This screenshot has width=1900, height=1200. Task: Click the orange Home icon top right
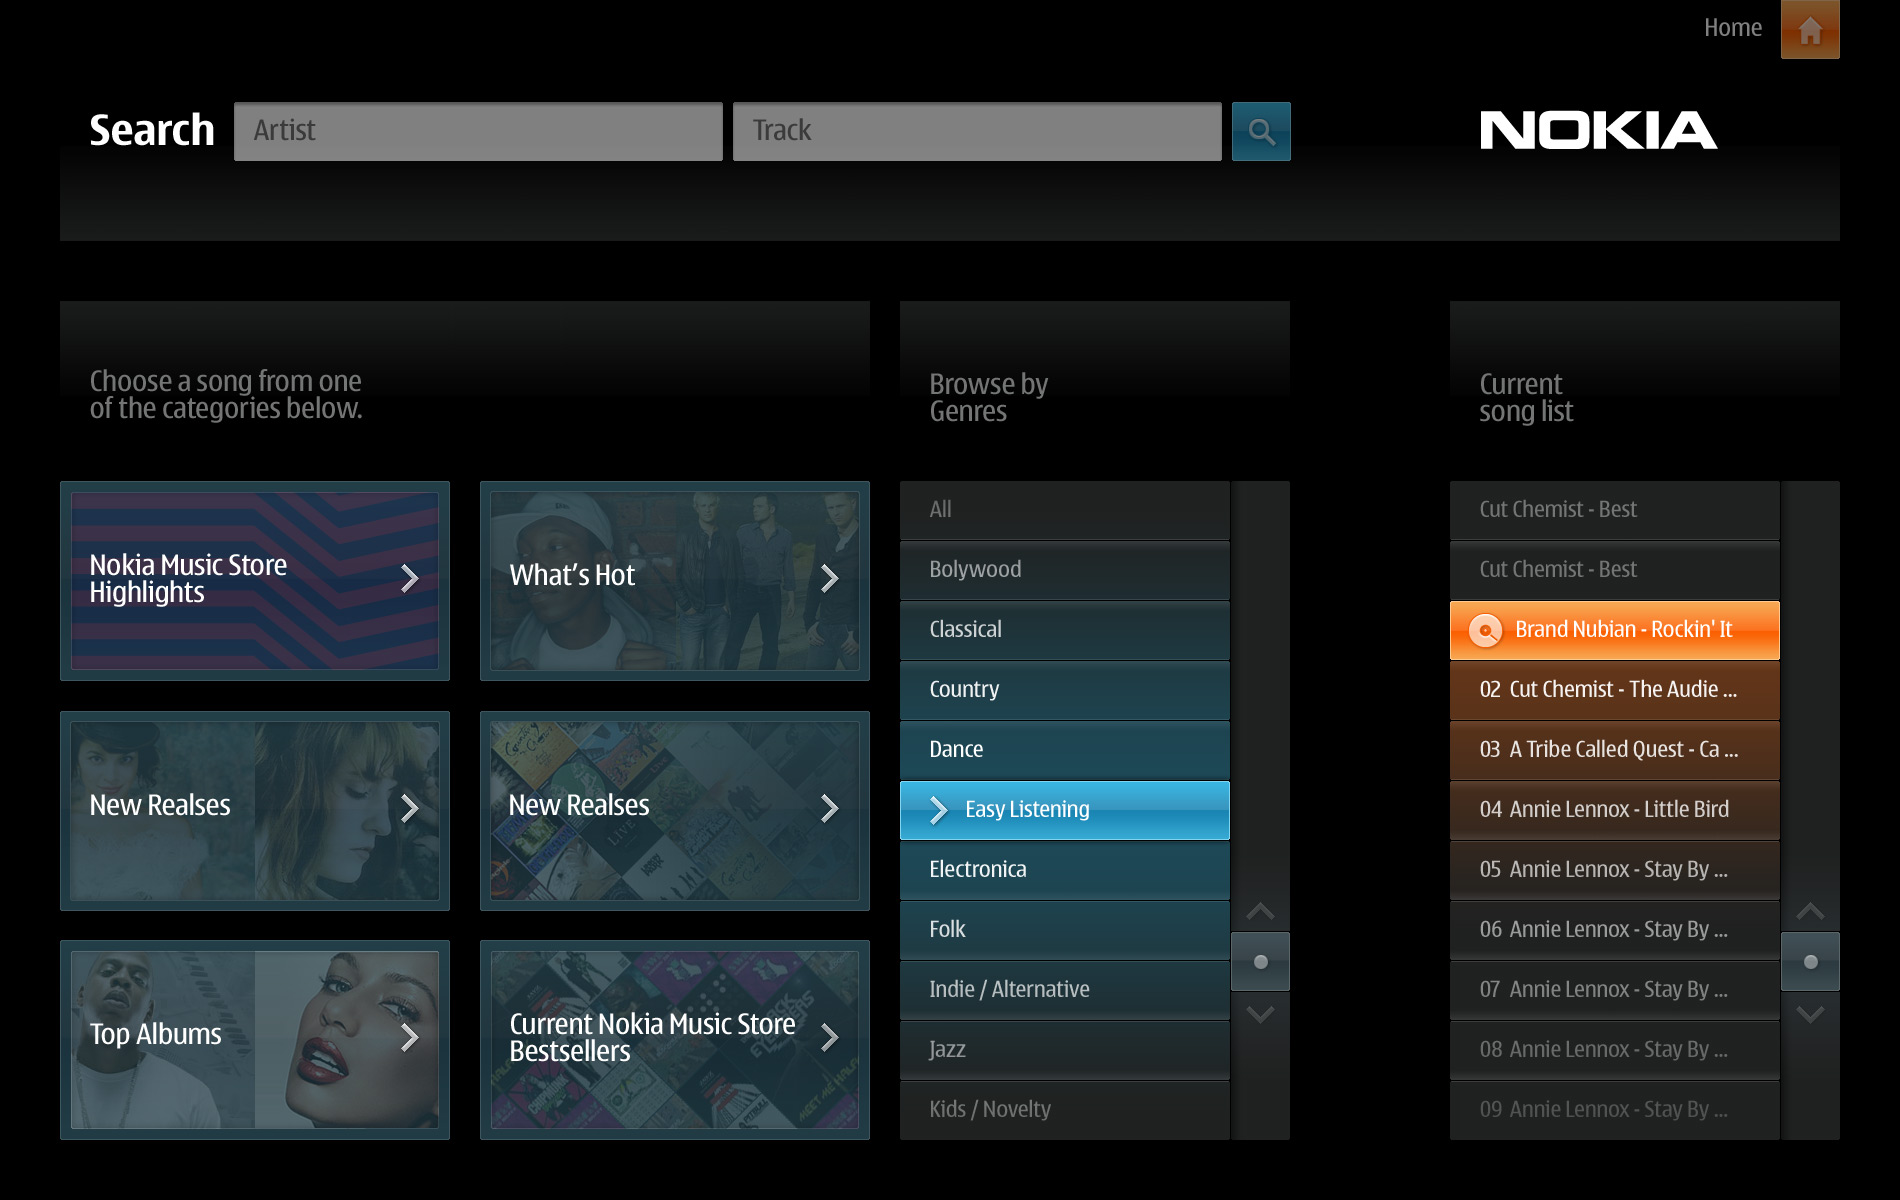[x=1810, y=30]
